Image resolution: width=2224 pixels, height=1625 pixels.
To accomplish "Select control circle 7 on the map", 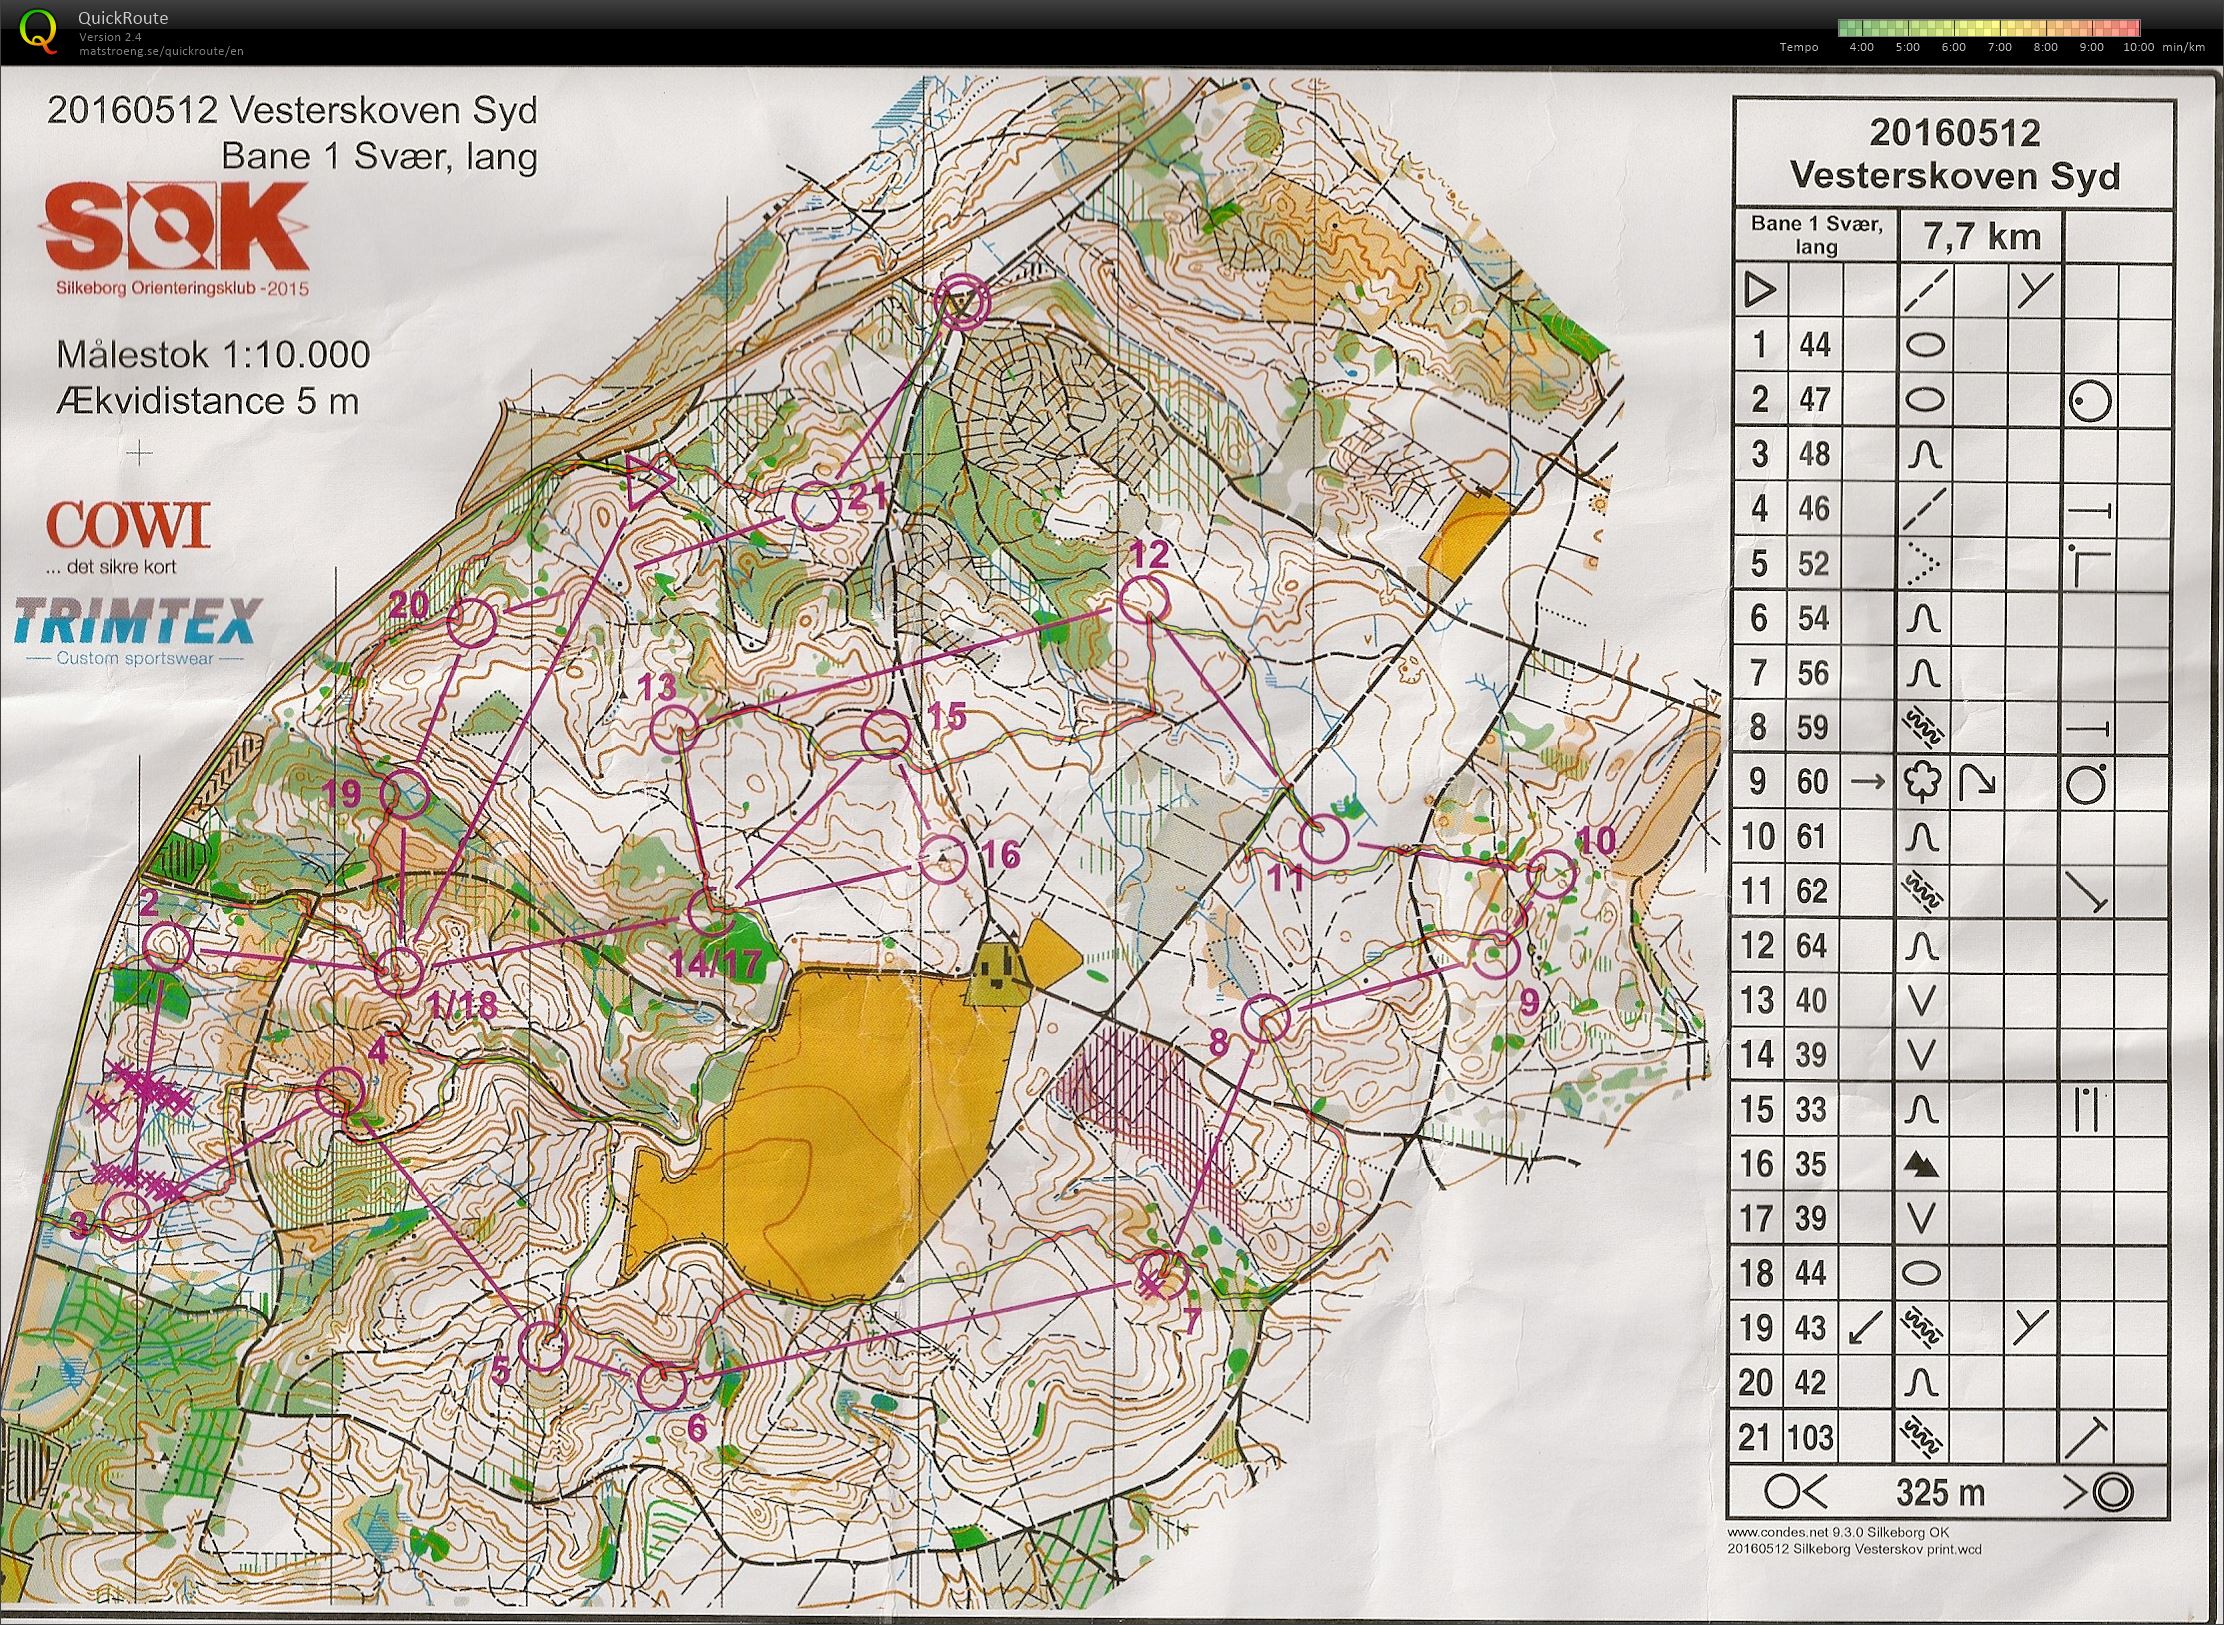I will [1163, 1275].
